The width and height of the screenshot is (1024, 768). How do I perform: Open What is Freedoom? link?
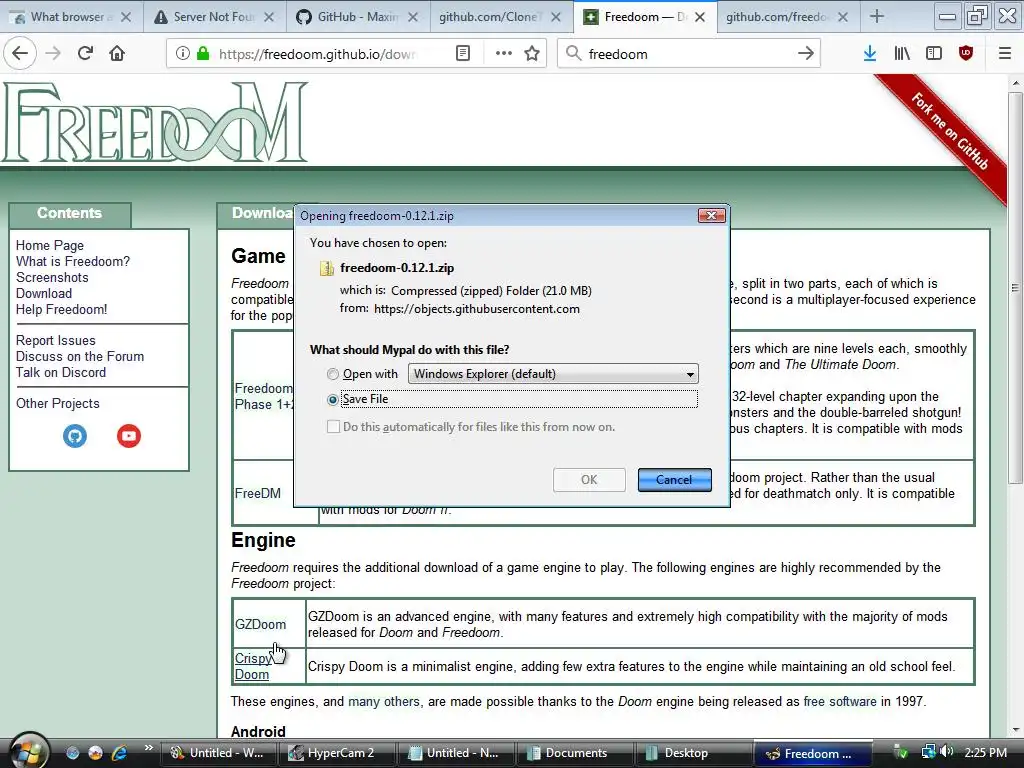[x=72, y=261]
